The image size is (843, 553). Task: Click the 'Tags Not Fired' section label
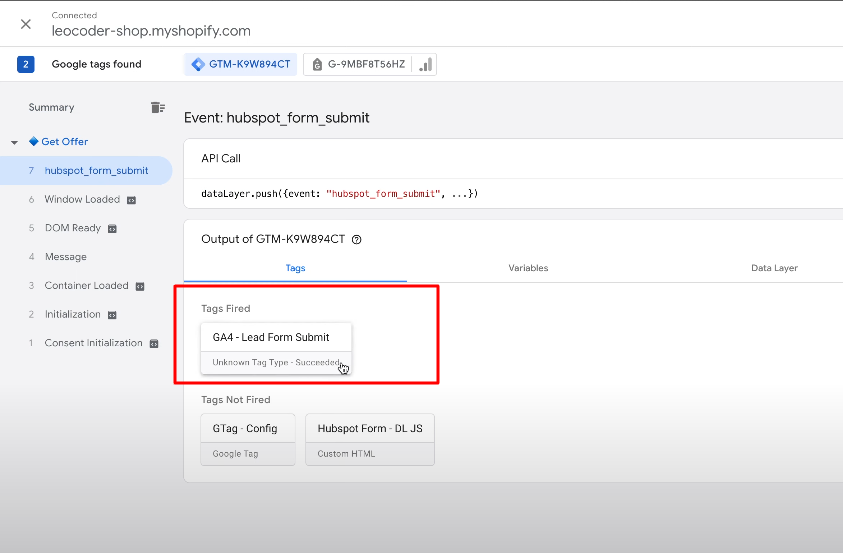pyautogui.click(x=235, y=400)
